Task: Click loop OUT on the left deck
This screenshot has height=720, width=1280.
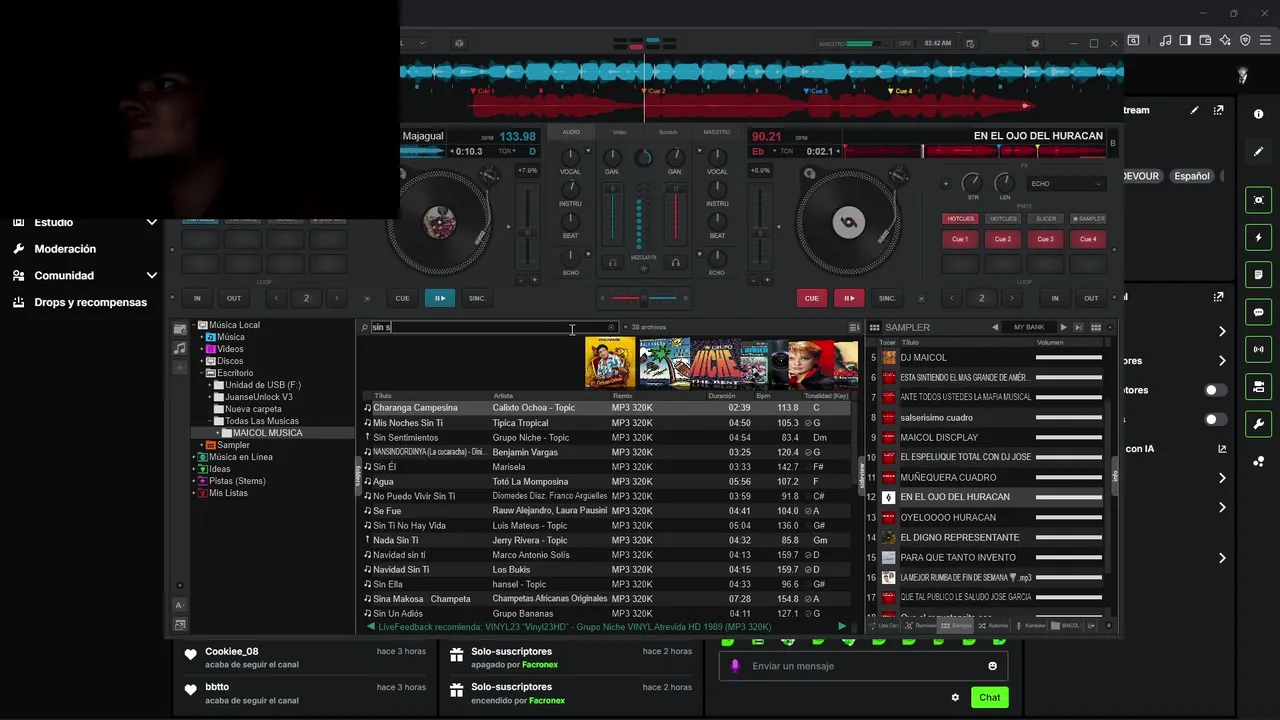Action: coord(233,298)
